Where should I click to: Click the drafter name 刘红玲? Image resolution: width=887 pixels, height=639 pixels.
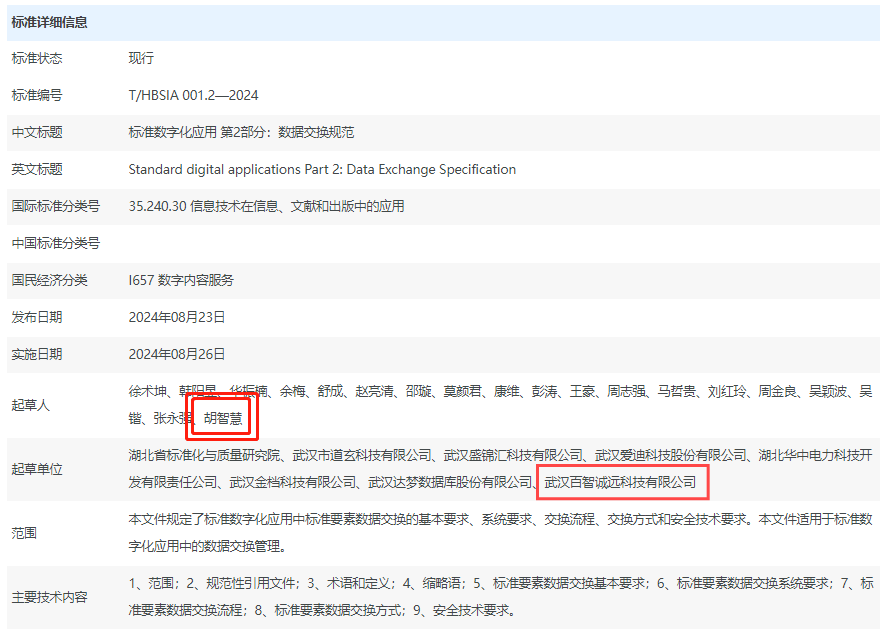(x=727, y=392)
